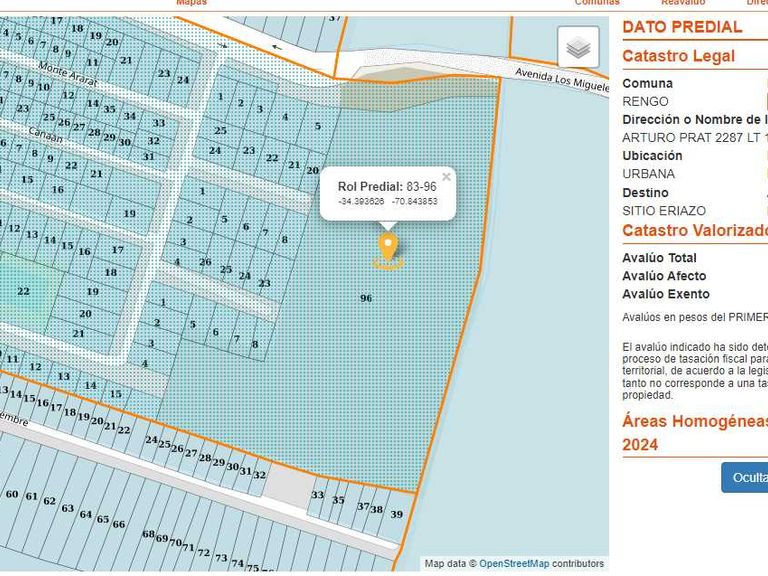Click the SITIO ERIAZO destino value
Image resolution: width=768 pixels, height=576 pixels.
pyautogui.click(x=664, y=211)
